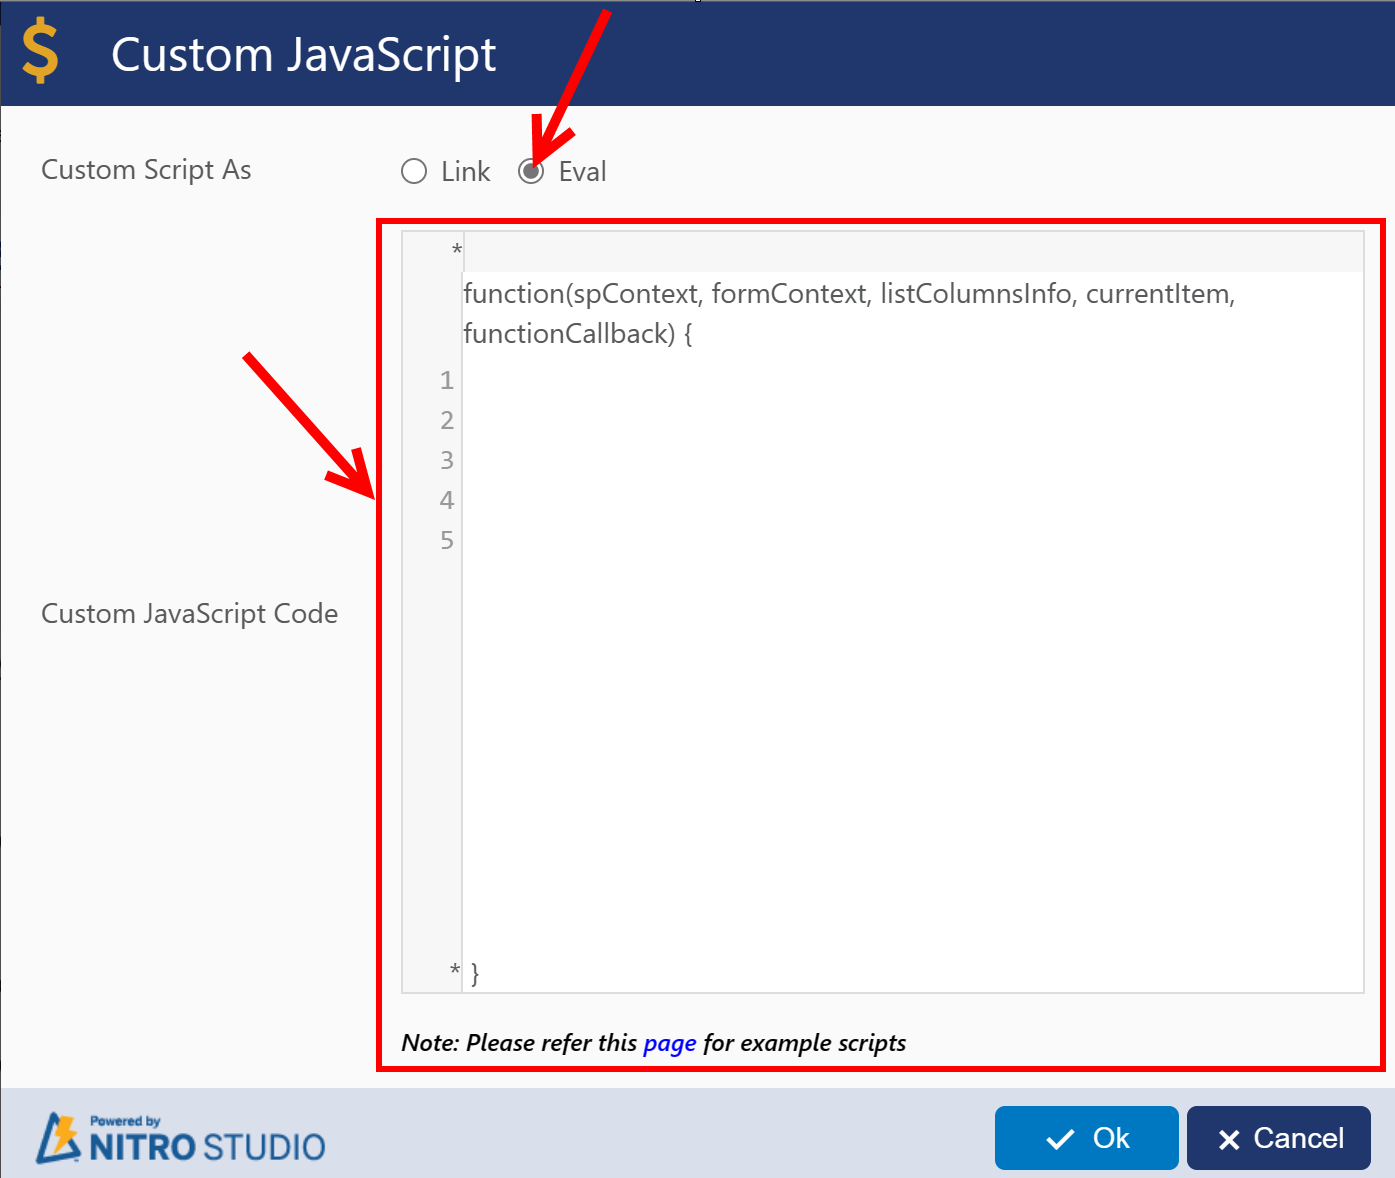Image resolution: width=1395 pixels, height=1178 pixels.
Task: Click the Custom JavaScript Code label
Action: [189, 614]
